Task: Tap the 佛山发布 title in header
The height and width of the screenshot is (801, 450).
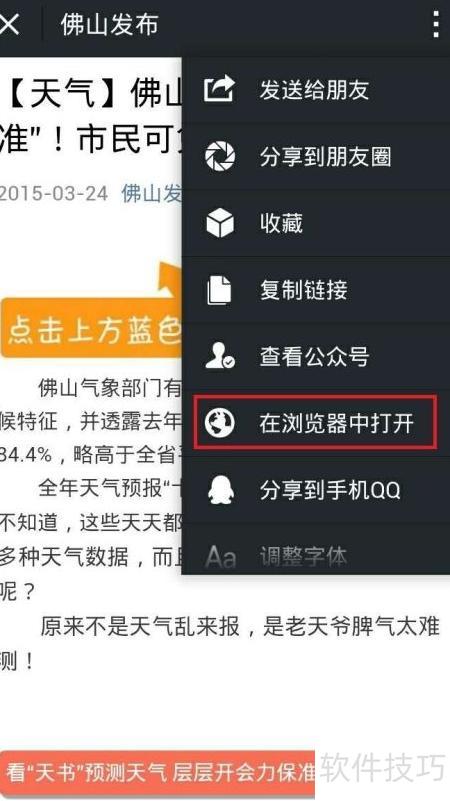Action: click(110, 24)
